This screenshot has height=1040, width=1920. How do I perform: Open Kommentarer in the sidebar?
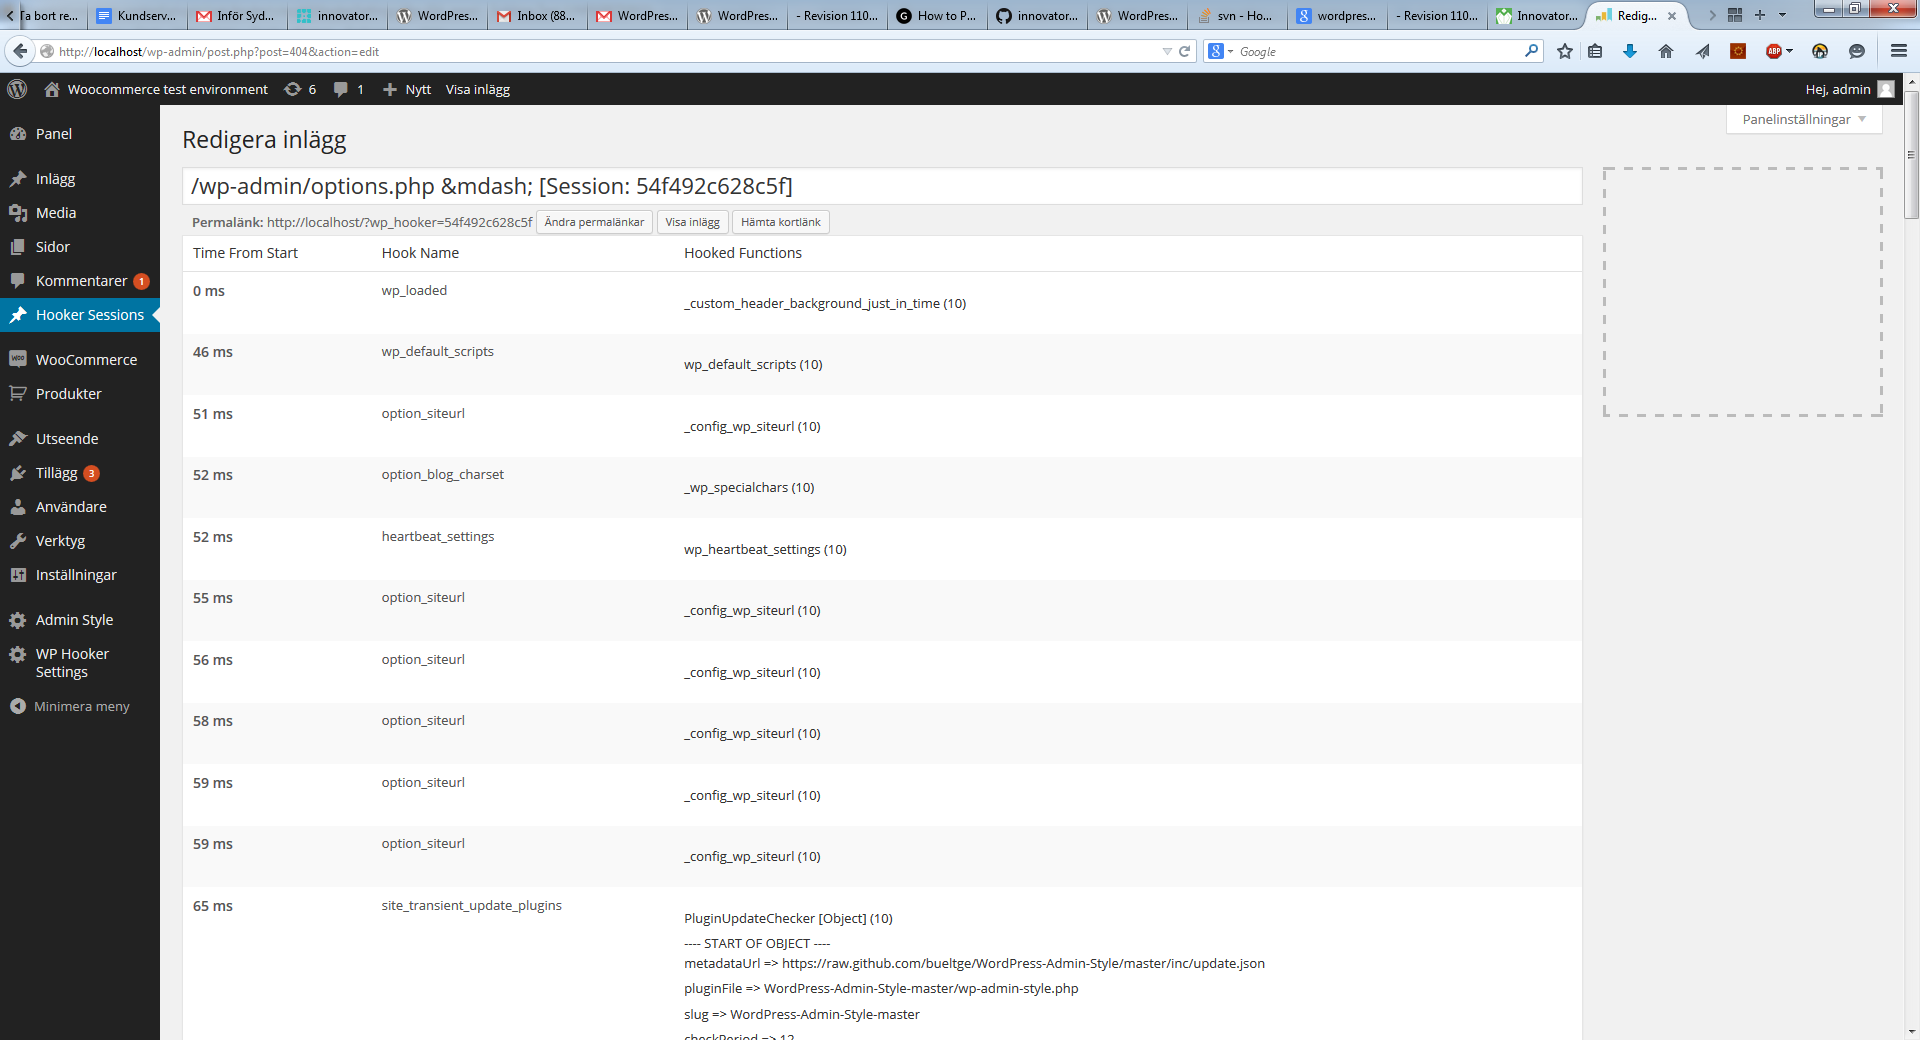pyautogui.click(x=80, y=281)
